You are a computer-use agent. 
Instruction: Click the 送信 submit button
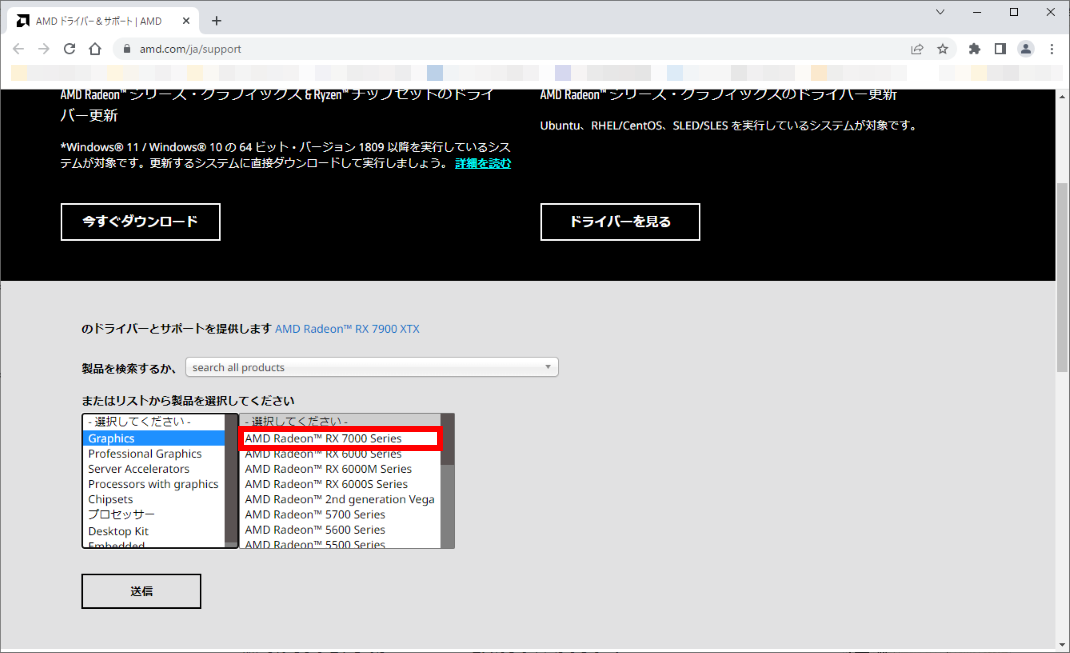click(x=141, y=591)
